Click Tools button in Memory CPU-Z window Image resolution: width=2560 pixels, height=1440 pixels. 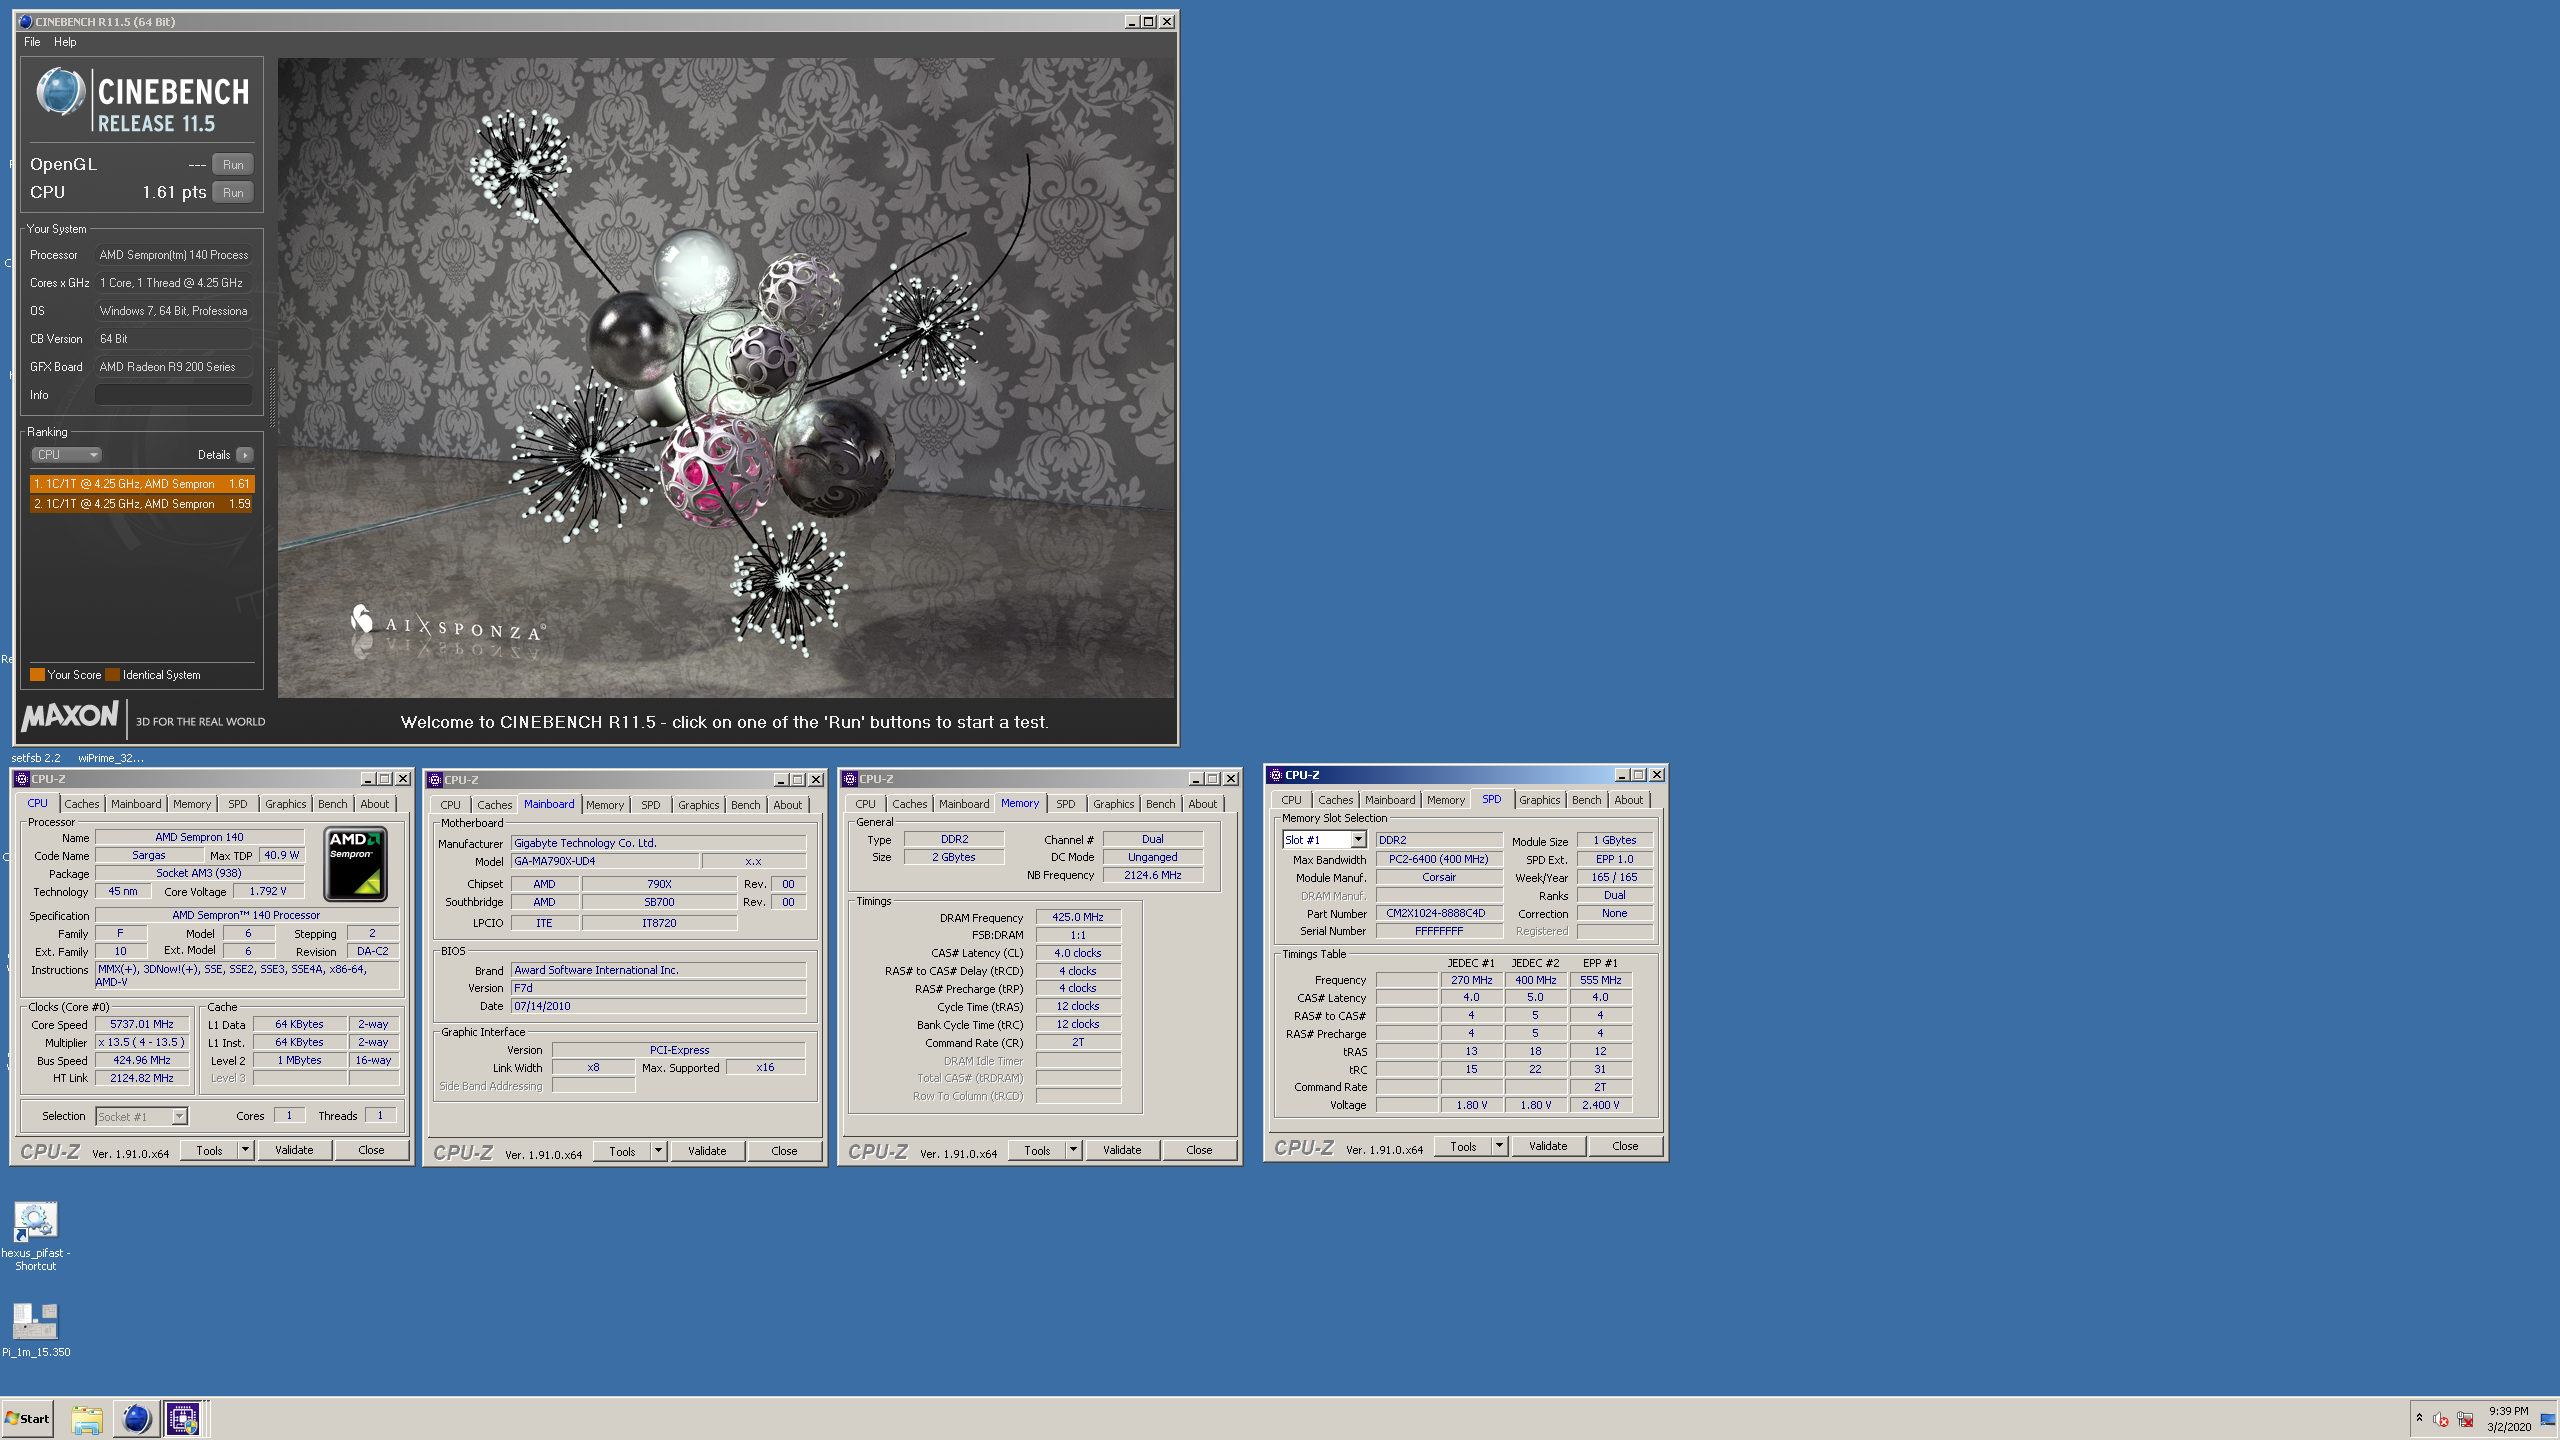[1037, 1150]
